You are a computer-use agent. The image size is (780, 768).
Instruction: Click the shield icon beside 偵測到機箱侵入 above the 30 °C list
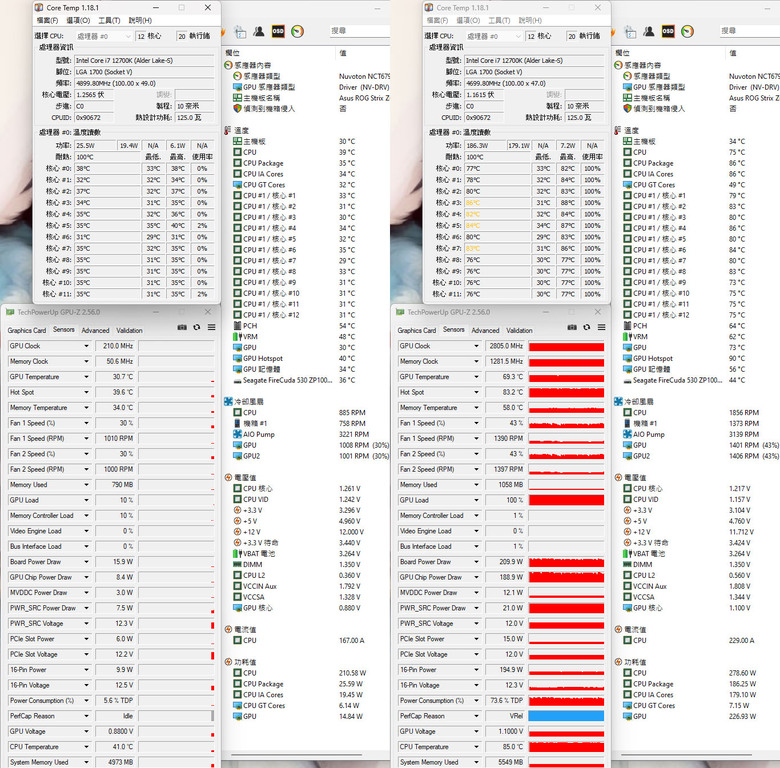pyautogui.click(x=238, y=108)
